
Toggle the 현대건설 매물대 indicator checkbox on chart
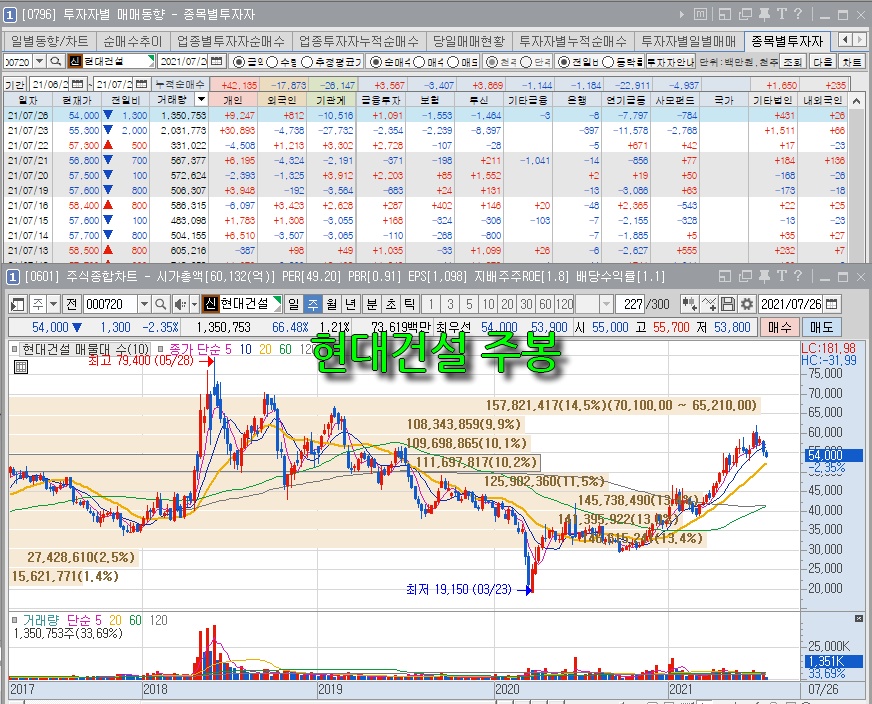point(14,349)
